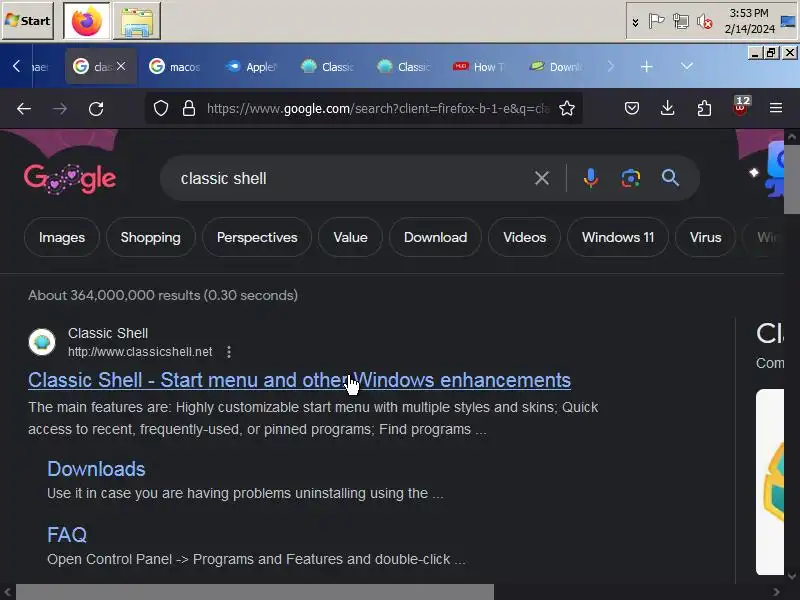Screen dimensions: 800x600
Task: Open the network tray icon
Action: click(681, 21)
